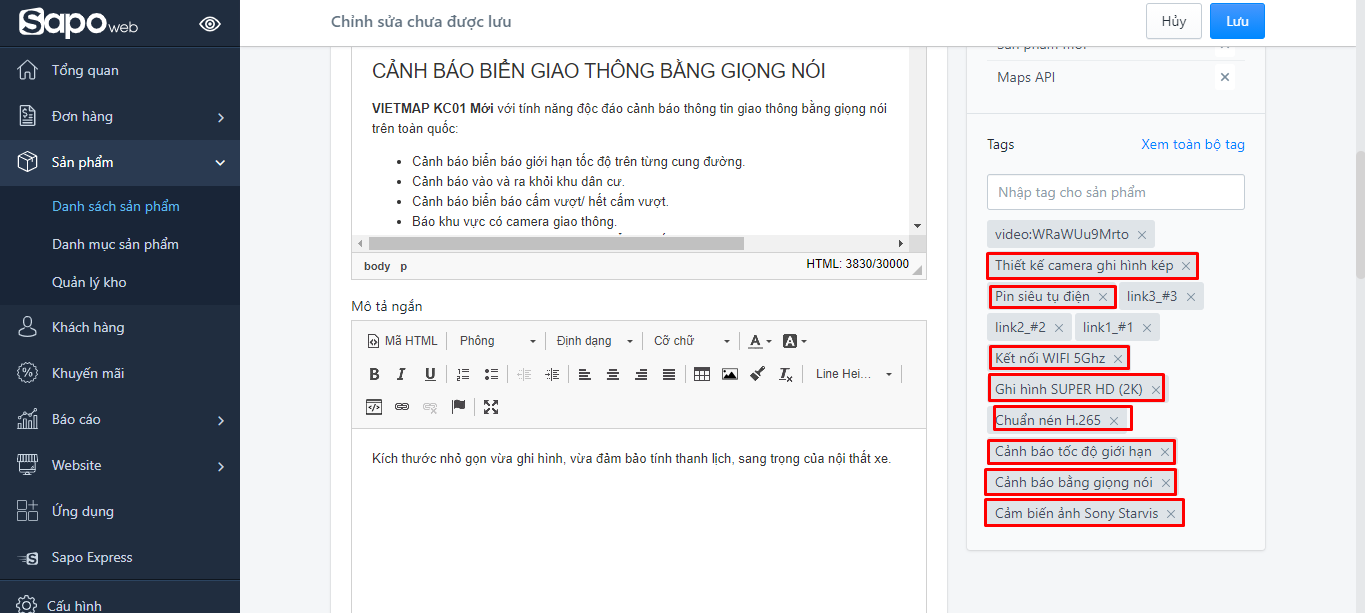The width and height of the screenshot is (1365, 613).
Task: Remove tag Kết nối WIFI 5Ghz
Action: (x=1118, y=359)
